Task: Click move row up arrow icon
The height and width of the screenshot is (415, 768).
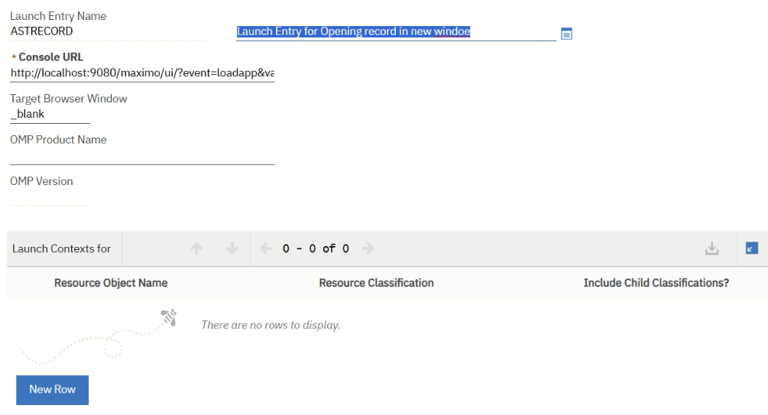Action: [x=196, y=248]
